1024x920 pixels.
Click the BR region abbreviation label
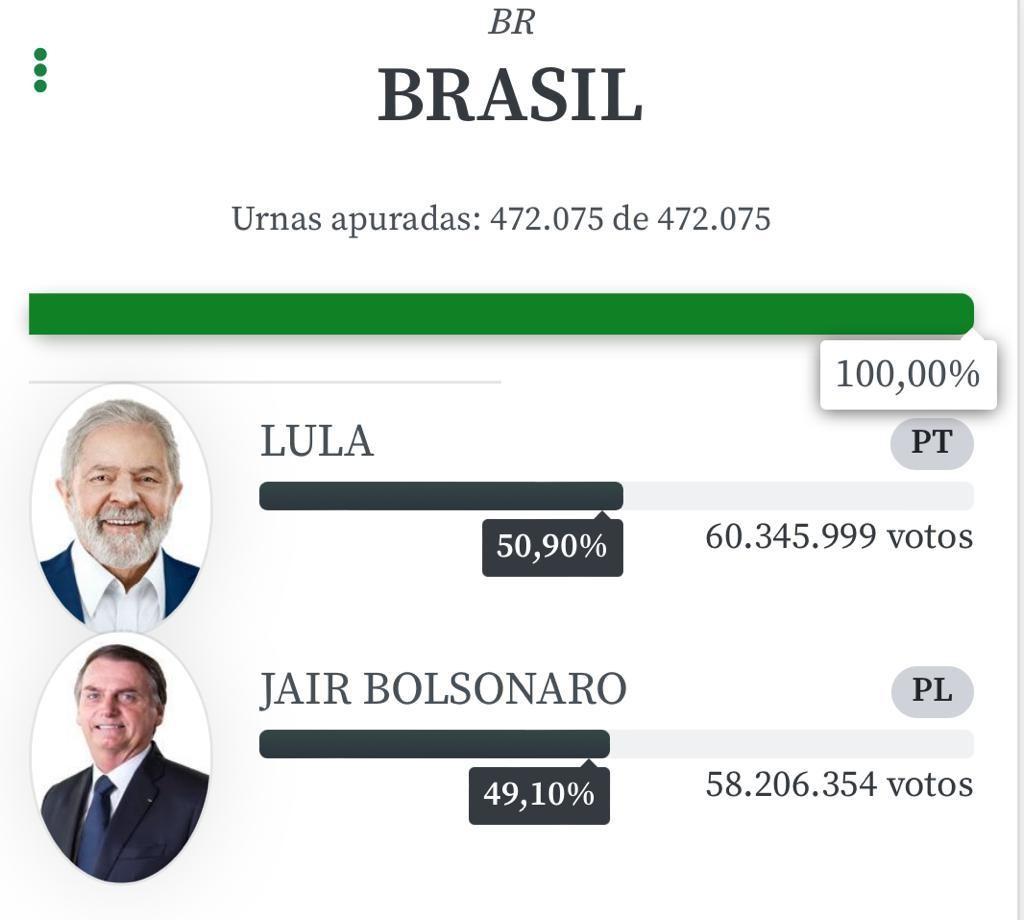tap(511, 22)
